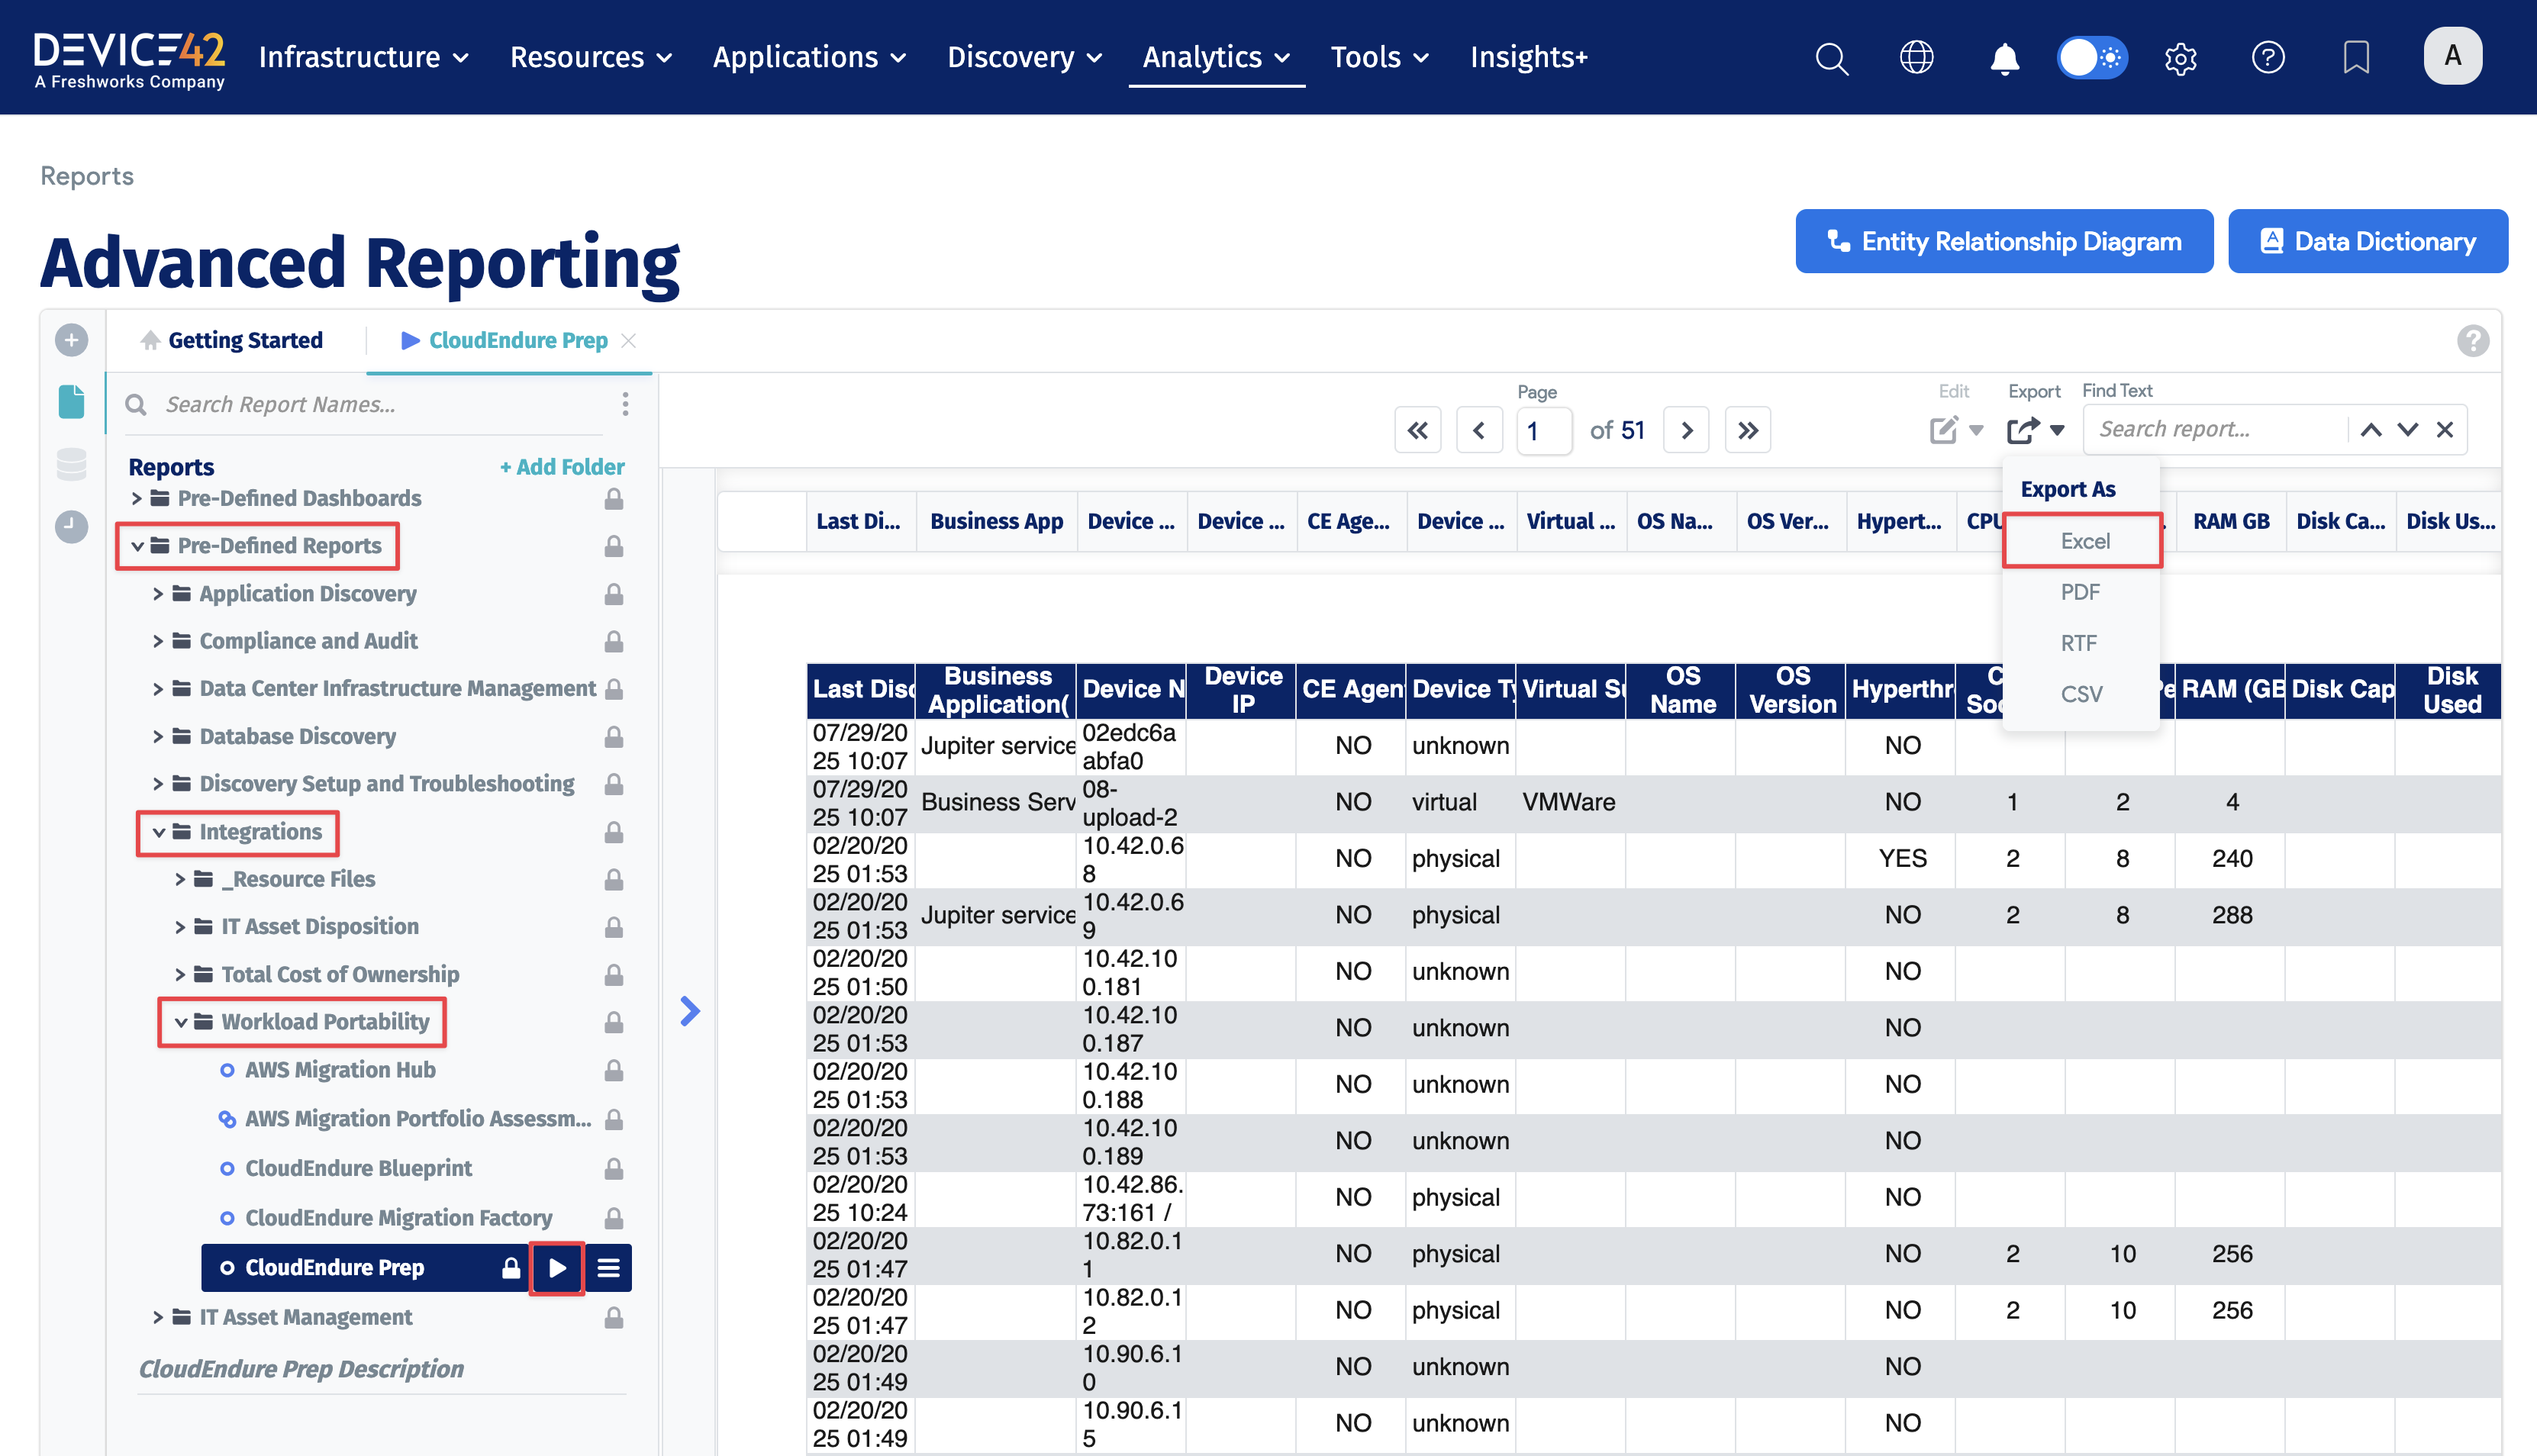Click the Export dropdown icon
This screenshot has width=2537, height=1456.
tap(2035, 430)
